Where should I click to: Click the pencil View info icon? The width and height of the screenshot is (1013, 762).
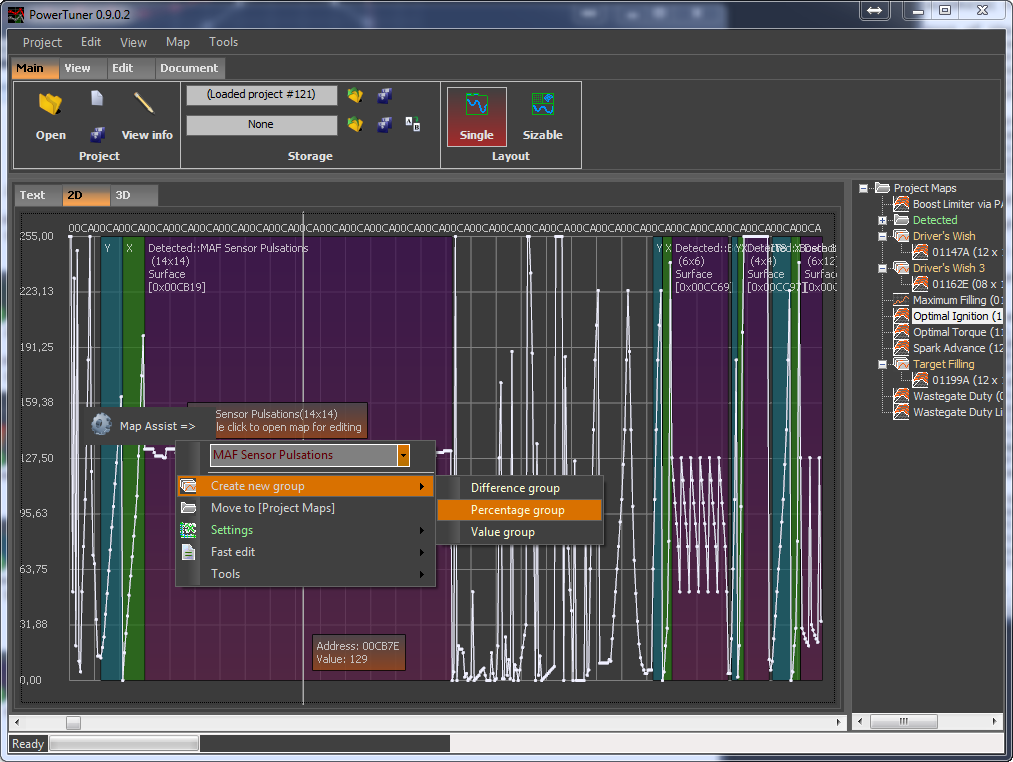tap(144, 102)
